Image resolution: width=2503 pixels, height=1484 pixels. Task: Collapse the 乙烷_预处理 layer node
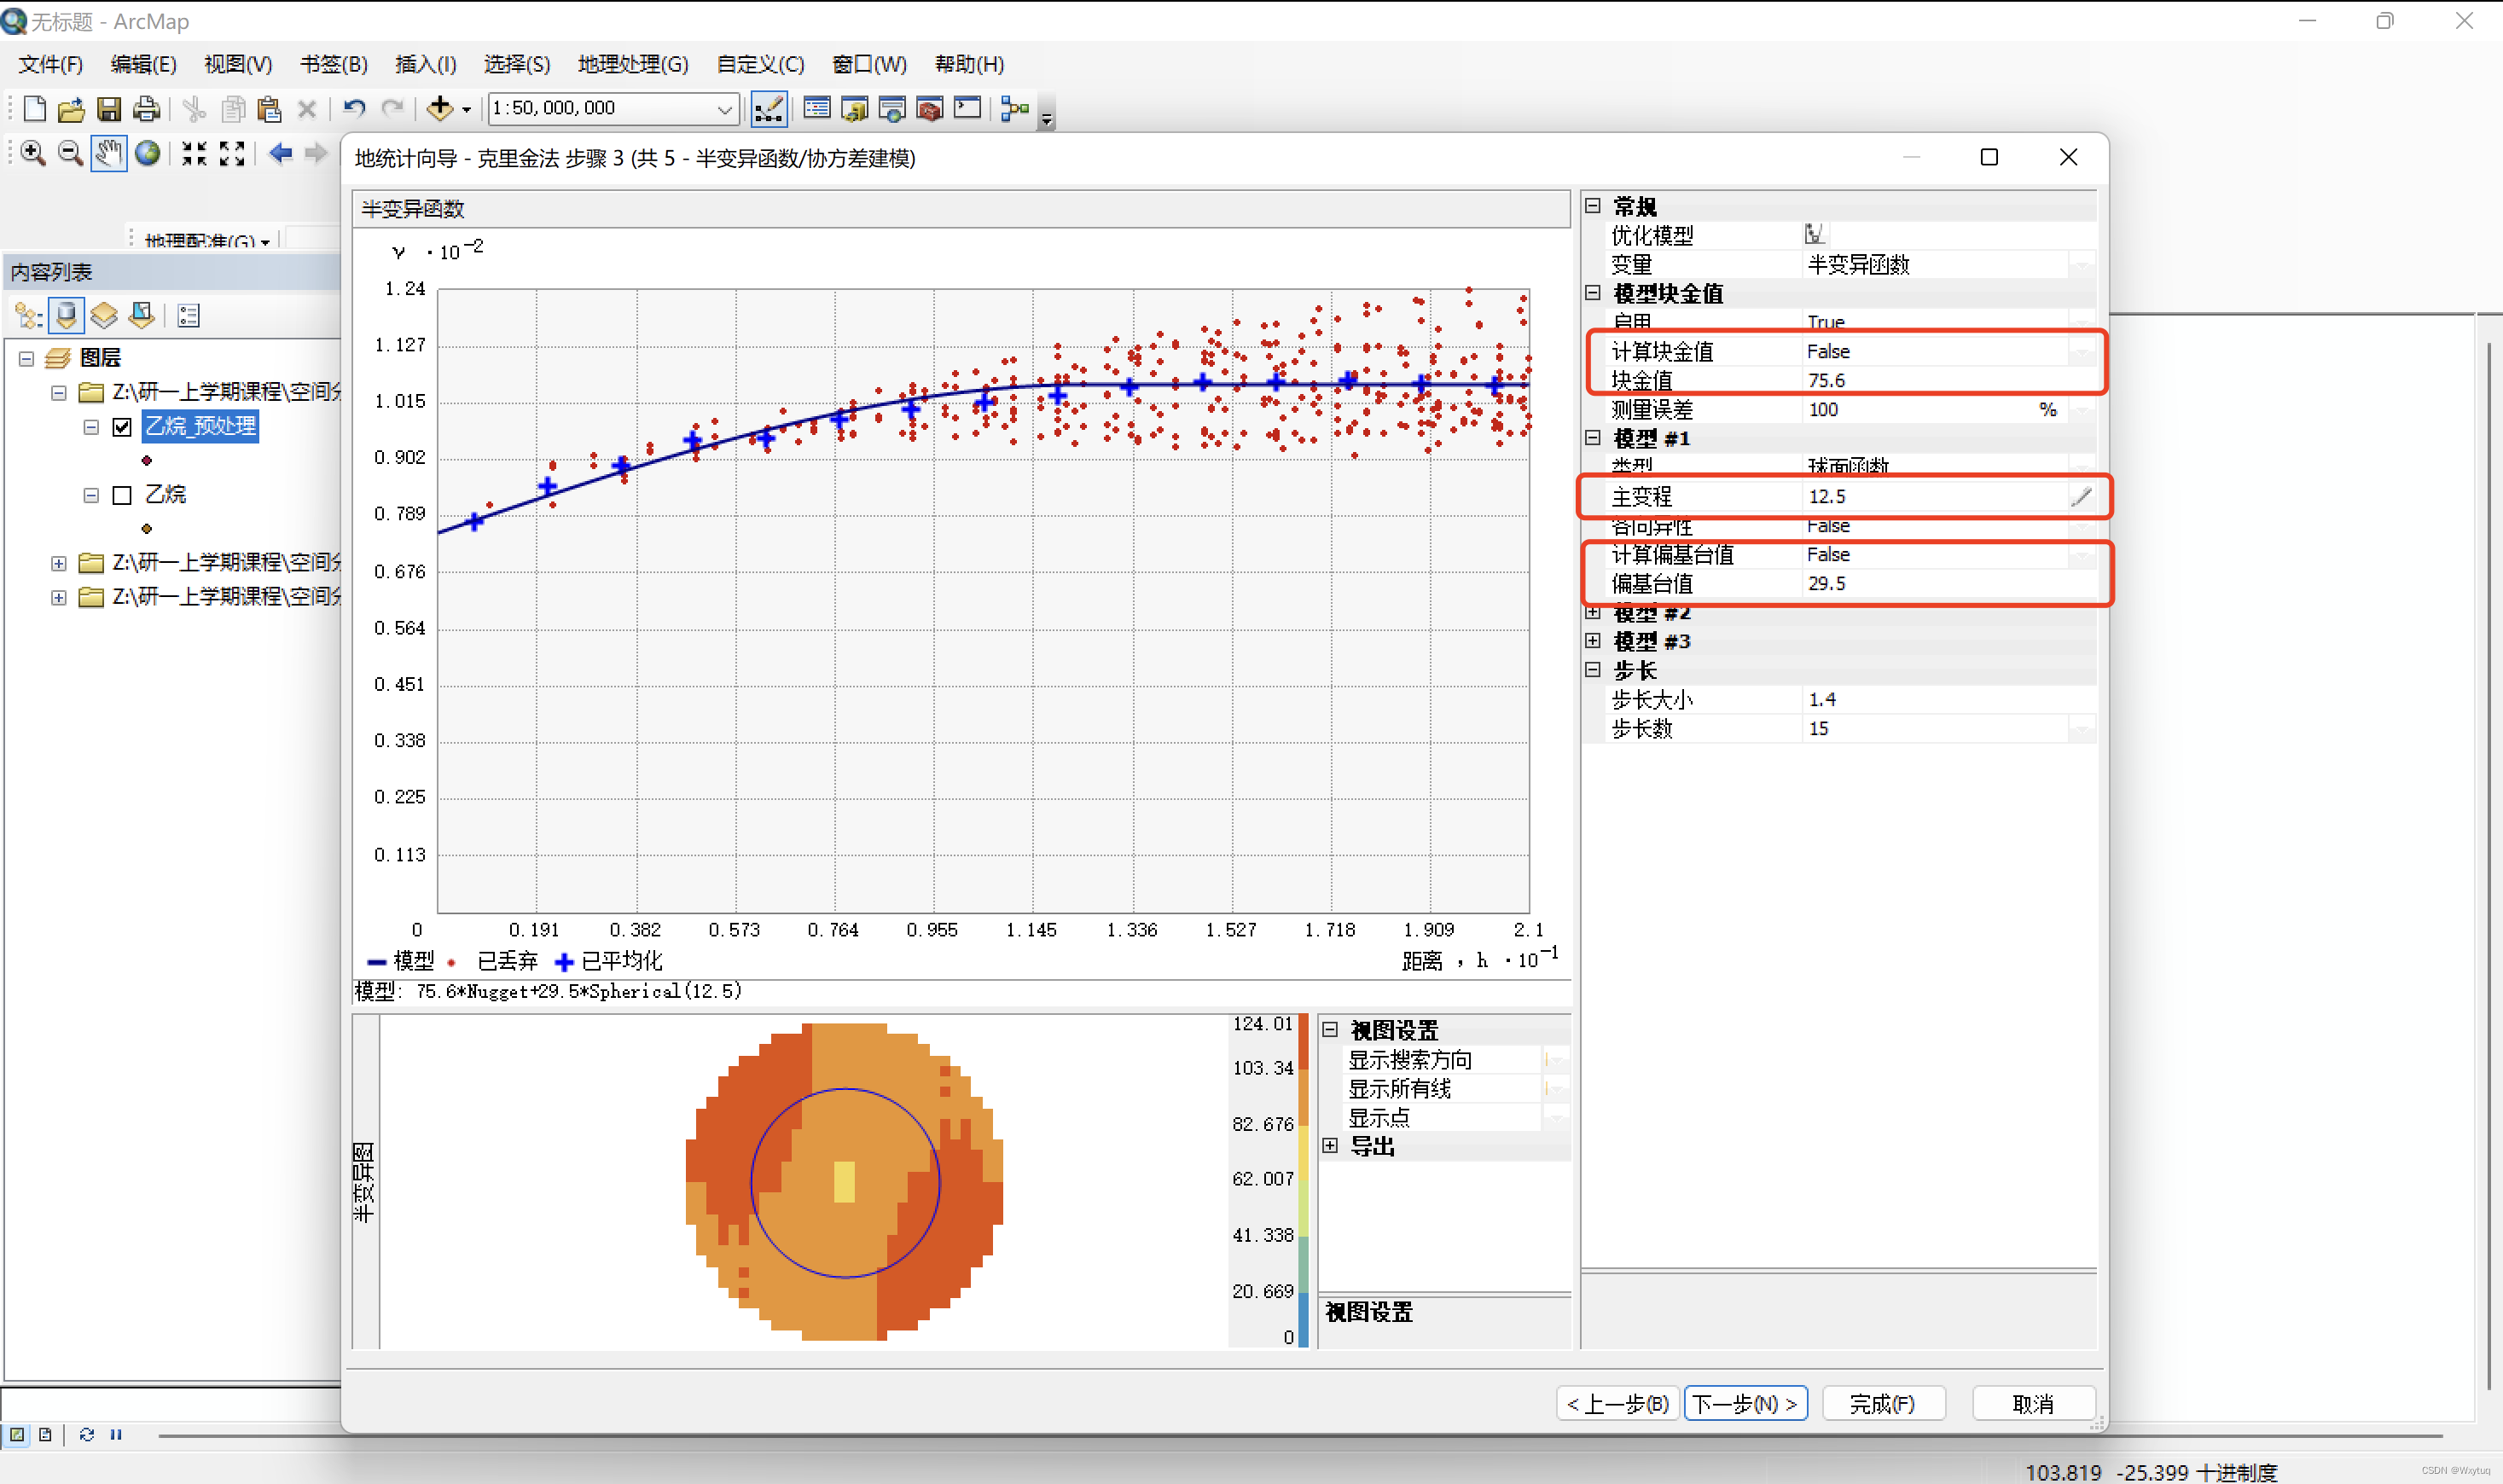tap(91, 427)
